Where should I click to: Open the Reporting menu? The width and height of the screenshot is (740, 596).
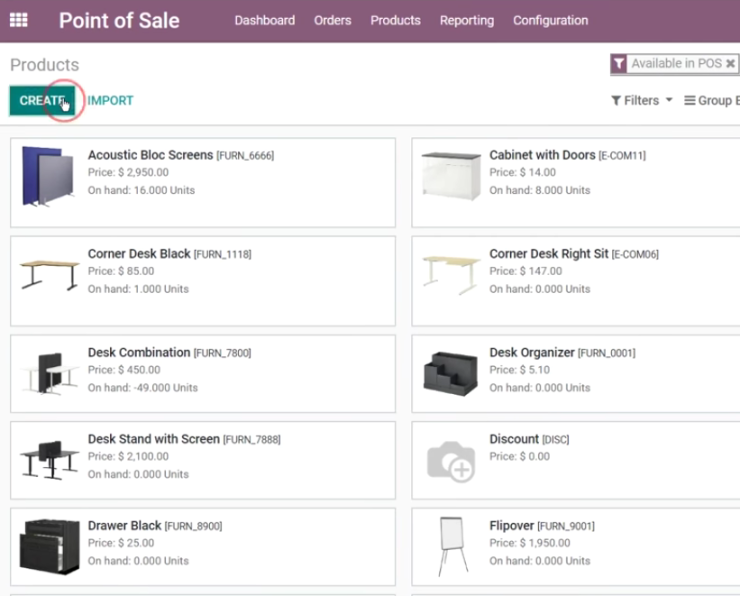(467, 20)
